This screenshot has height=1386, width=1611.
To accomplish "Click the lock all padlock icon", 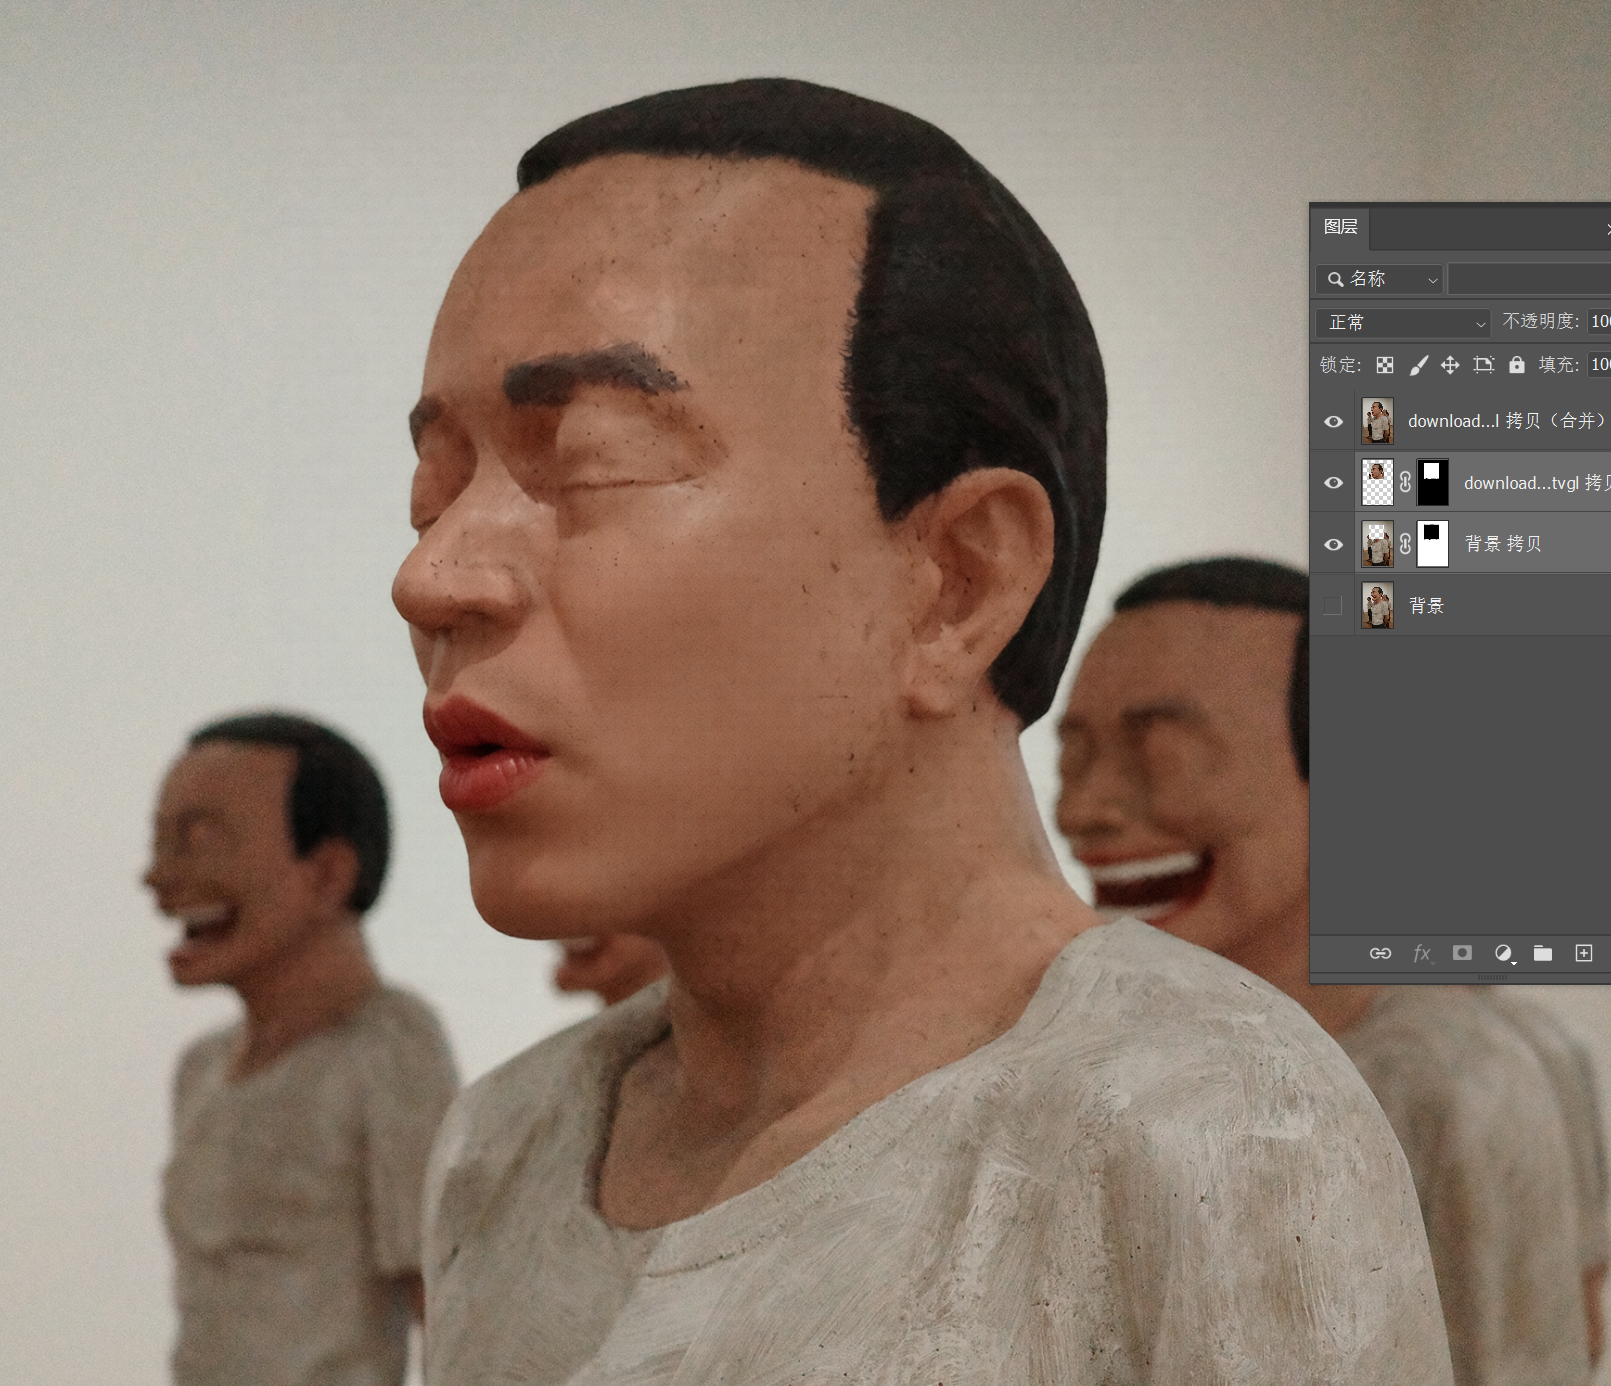I will (1517, 365).
